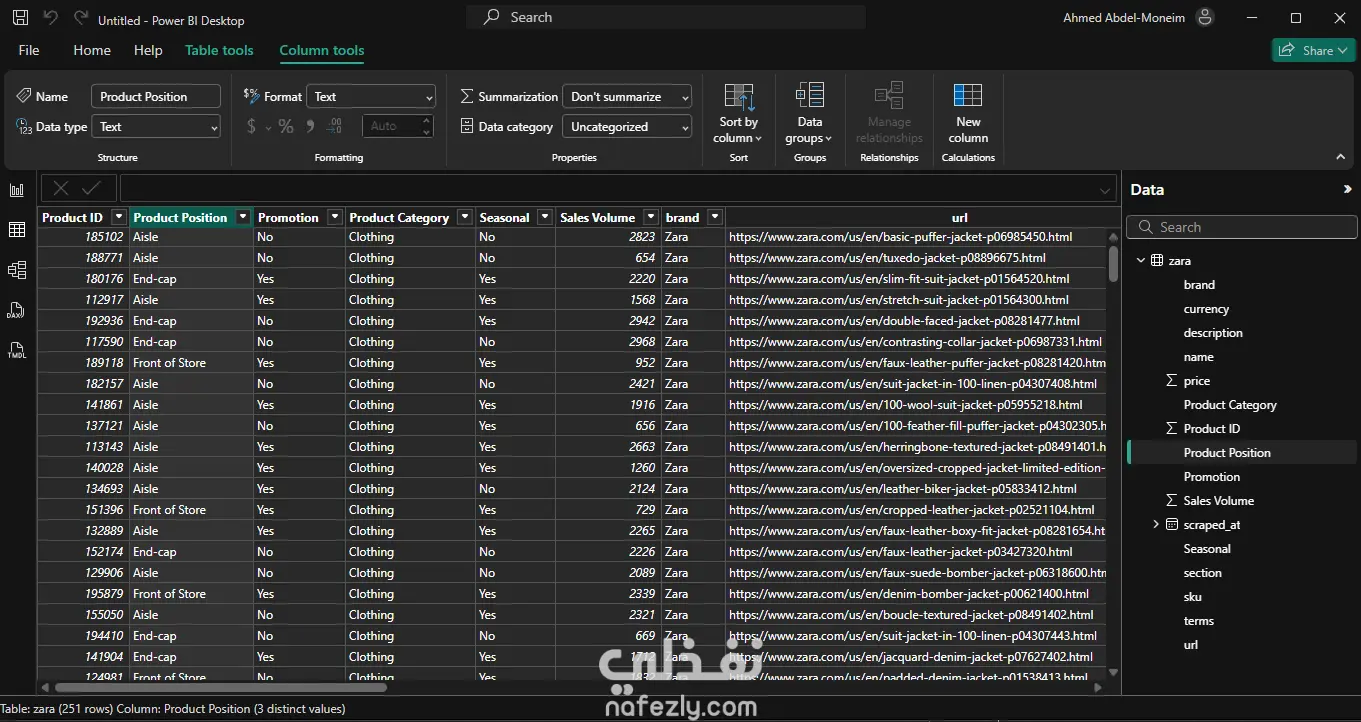Viewport: 1361px width, 722px height.
Task: Collapse the Data pane
Action: [1347, 189]
